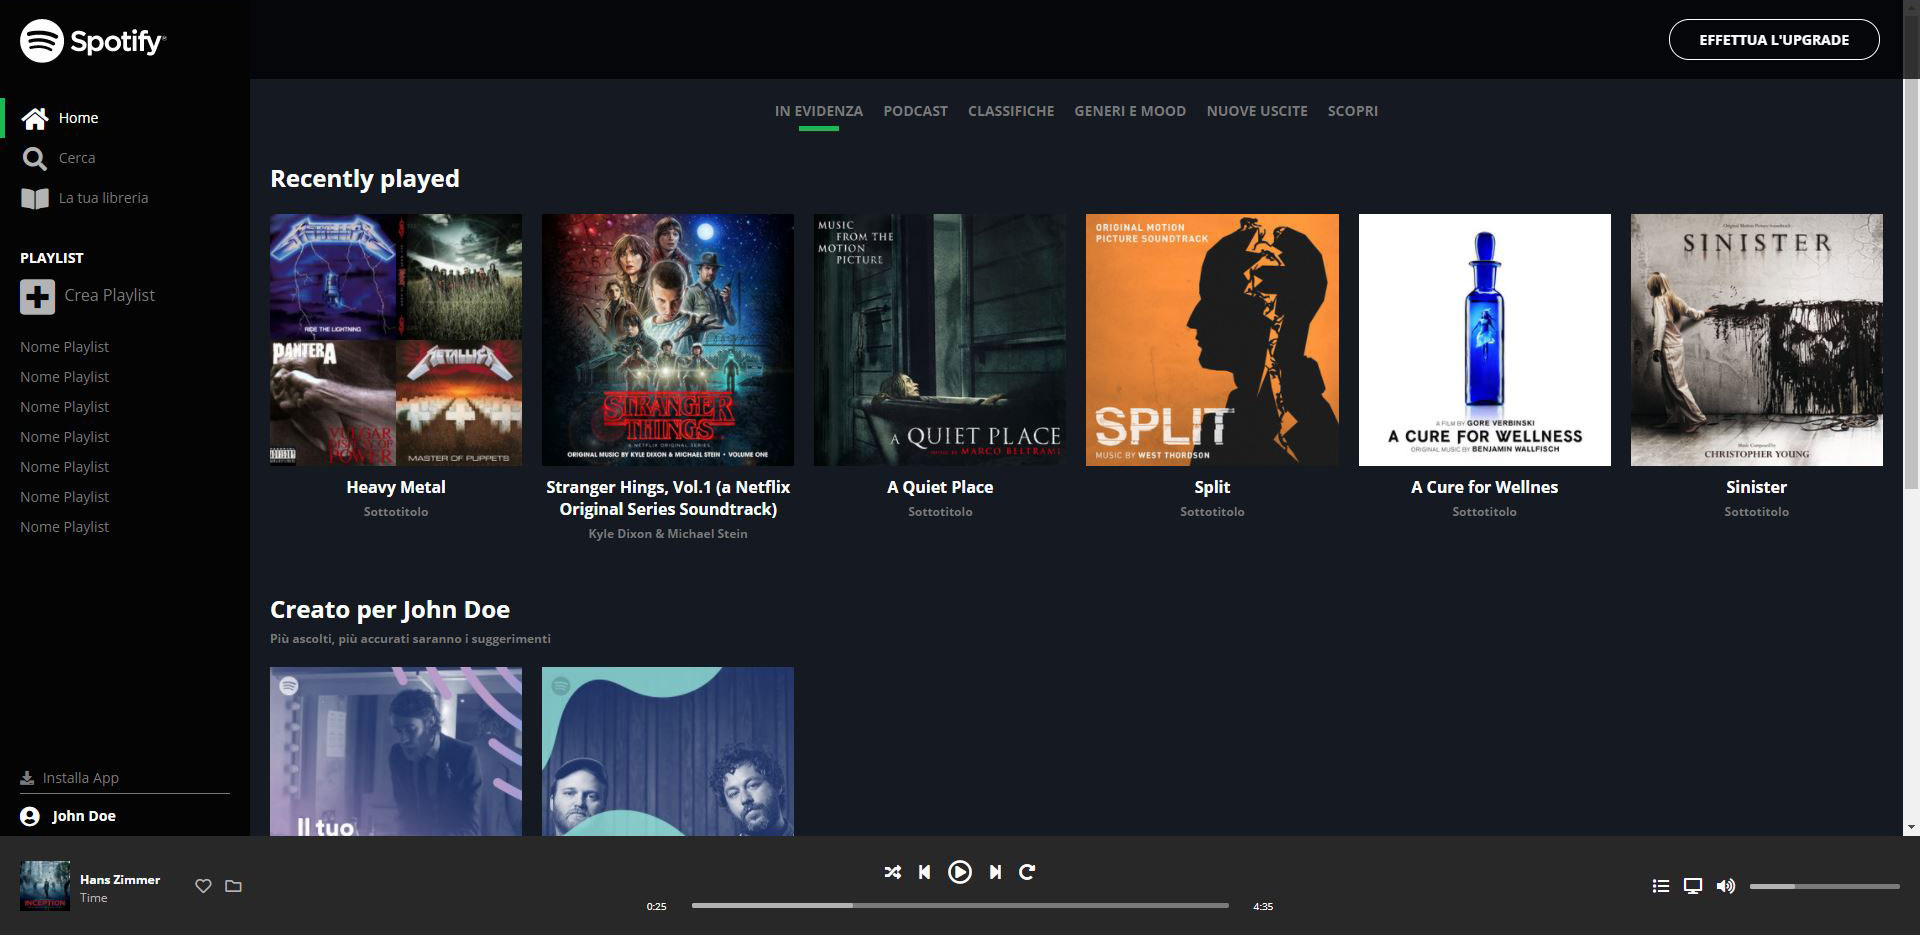Click the track name 'Time'
This screenshot has width=1920, height=935.
pyautogui.click(x=94, y=898)
